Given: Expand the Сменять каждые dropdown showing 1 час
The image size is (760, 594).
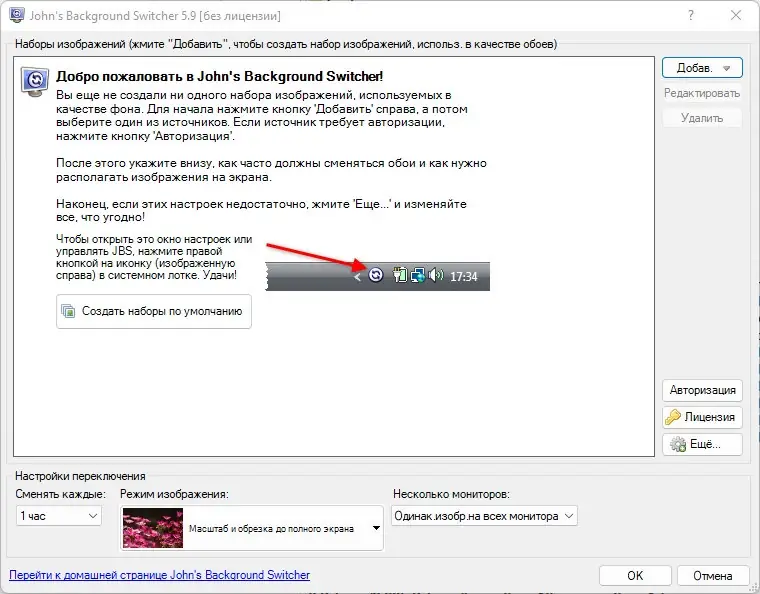Looking at the screenshot, I should coord(59,516).
